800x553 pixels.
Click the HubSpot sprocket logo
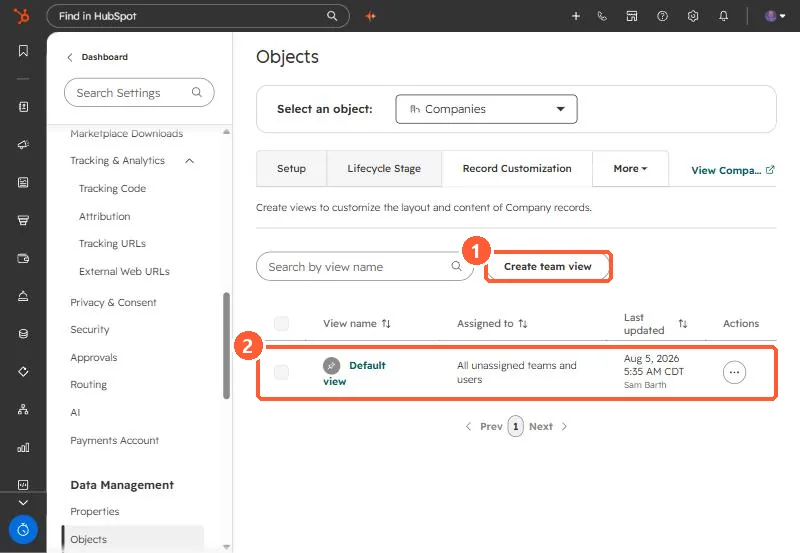(x=21, y=16)
